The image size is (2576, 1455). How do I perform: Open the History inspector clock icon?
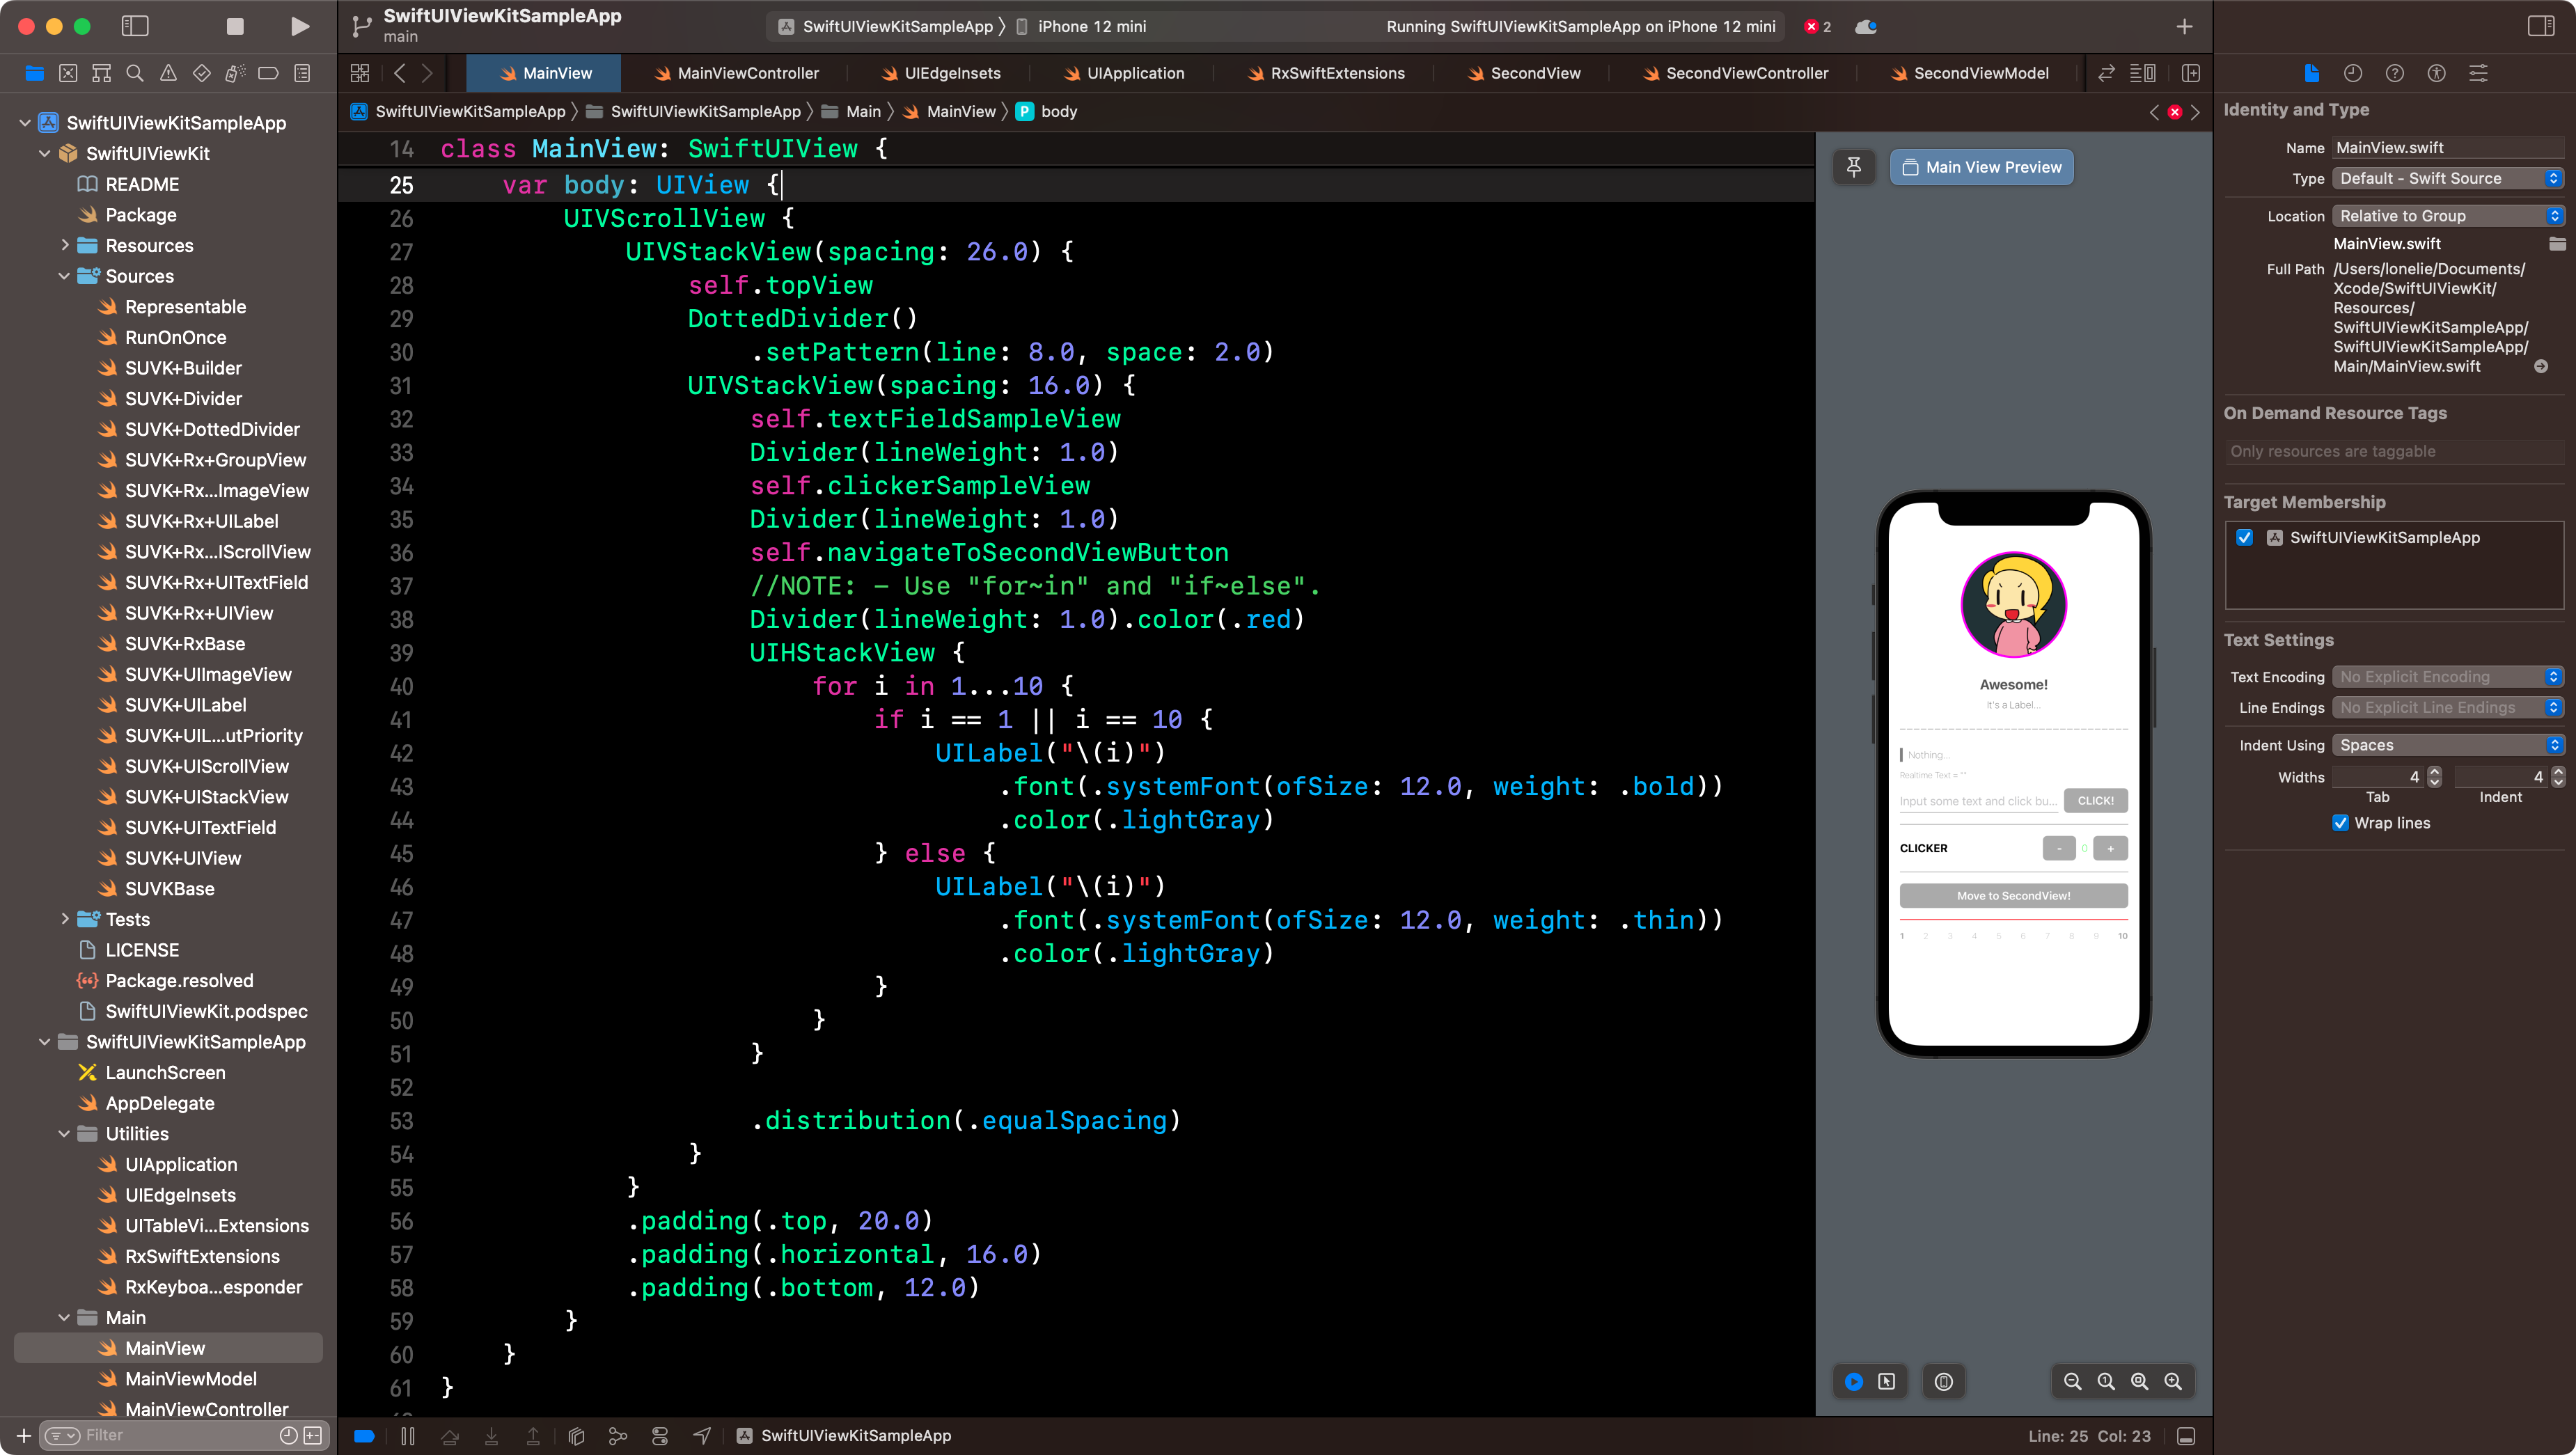2352,73
